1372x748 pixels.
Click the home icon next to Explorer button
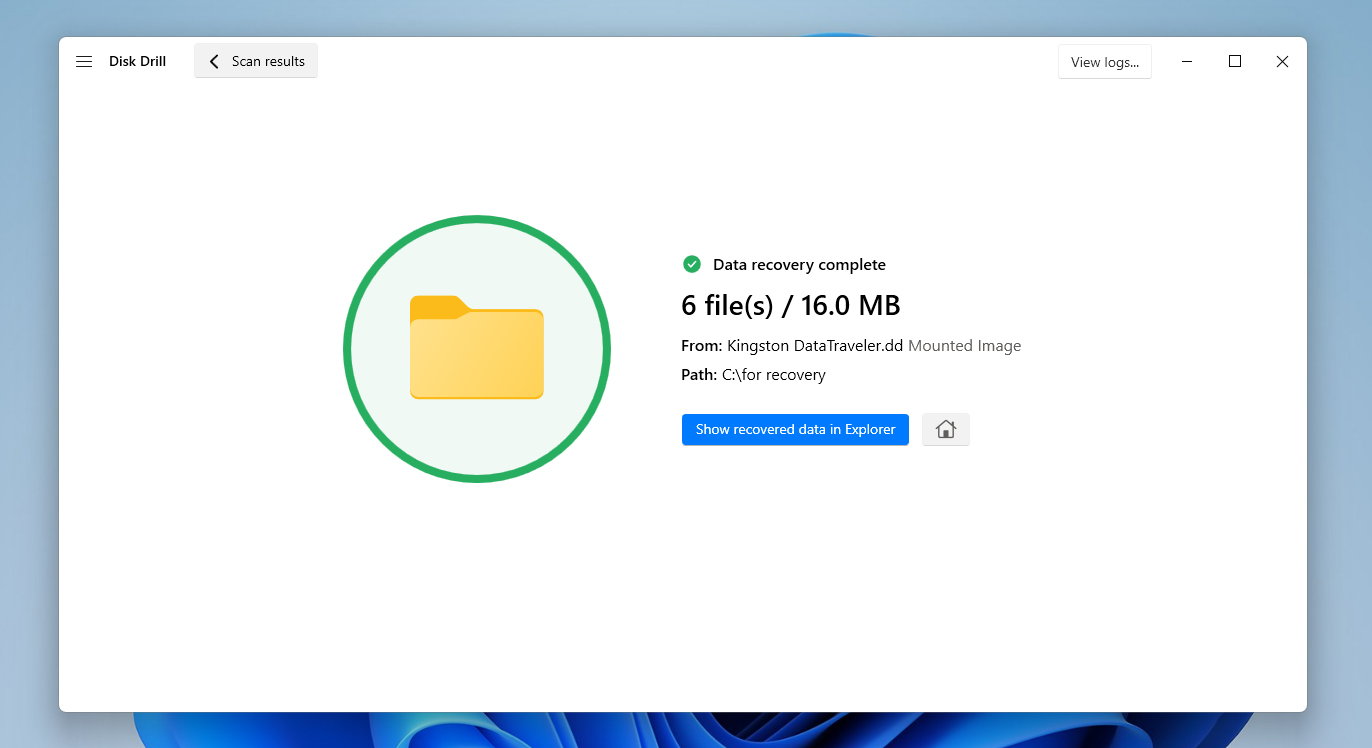click(x=945, y=429)
